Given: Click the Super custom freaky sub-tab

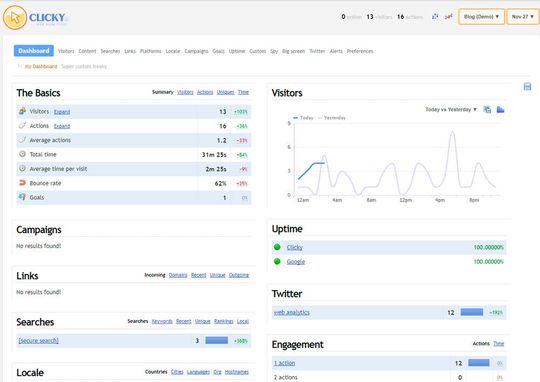Looking at the screenshot, I should tap(84, 66).
